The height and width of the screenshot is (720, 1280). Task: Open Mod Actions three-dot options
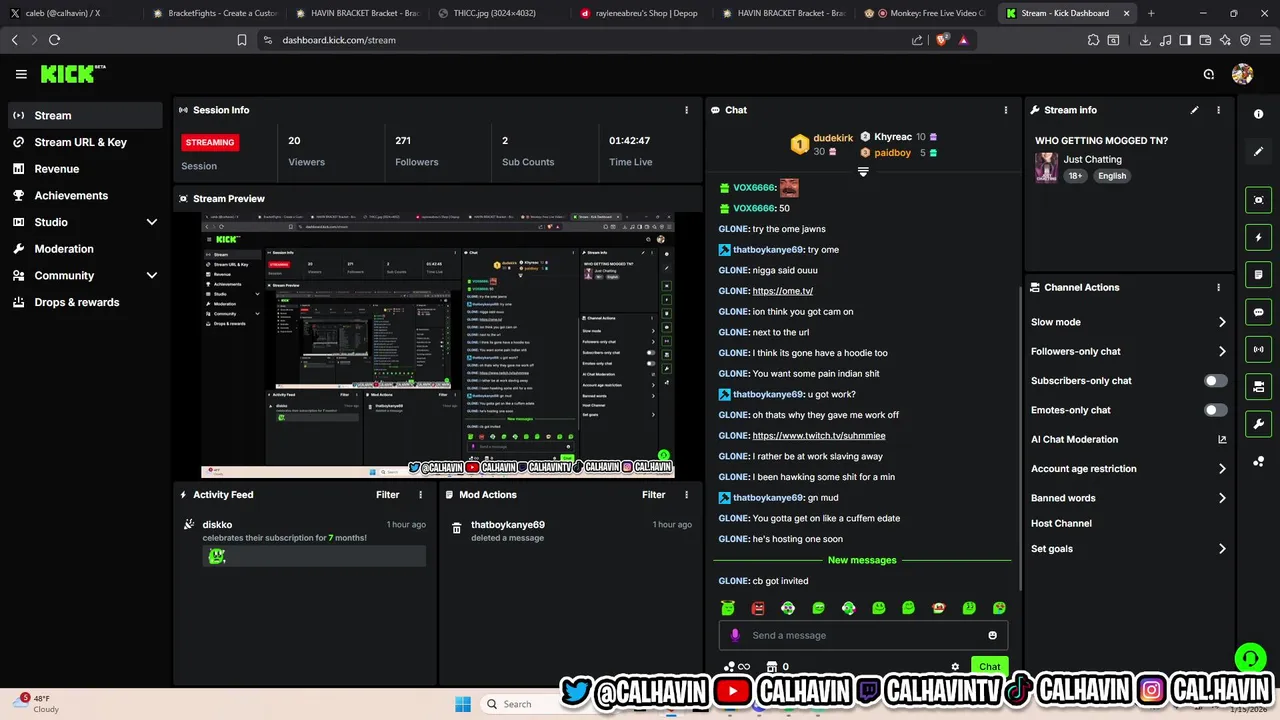(686, 495)
